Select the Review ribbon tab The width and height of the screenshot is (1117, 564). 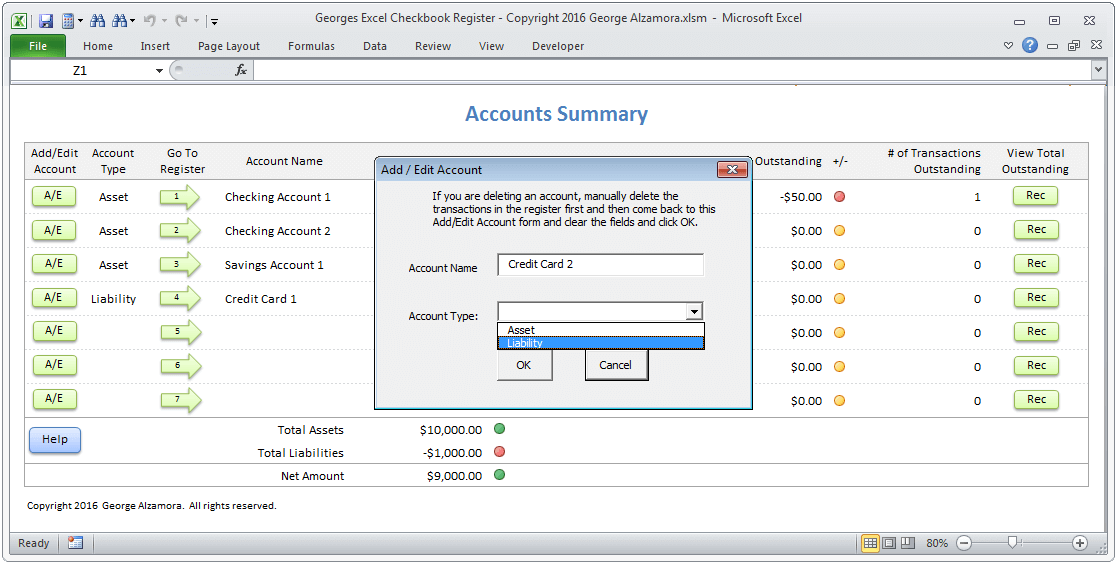[x=433, y=46]
